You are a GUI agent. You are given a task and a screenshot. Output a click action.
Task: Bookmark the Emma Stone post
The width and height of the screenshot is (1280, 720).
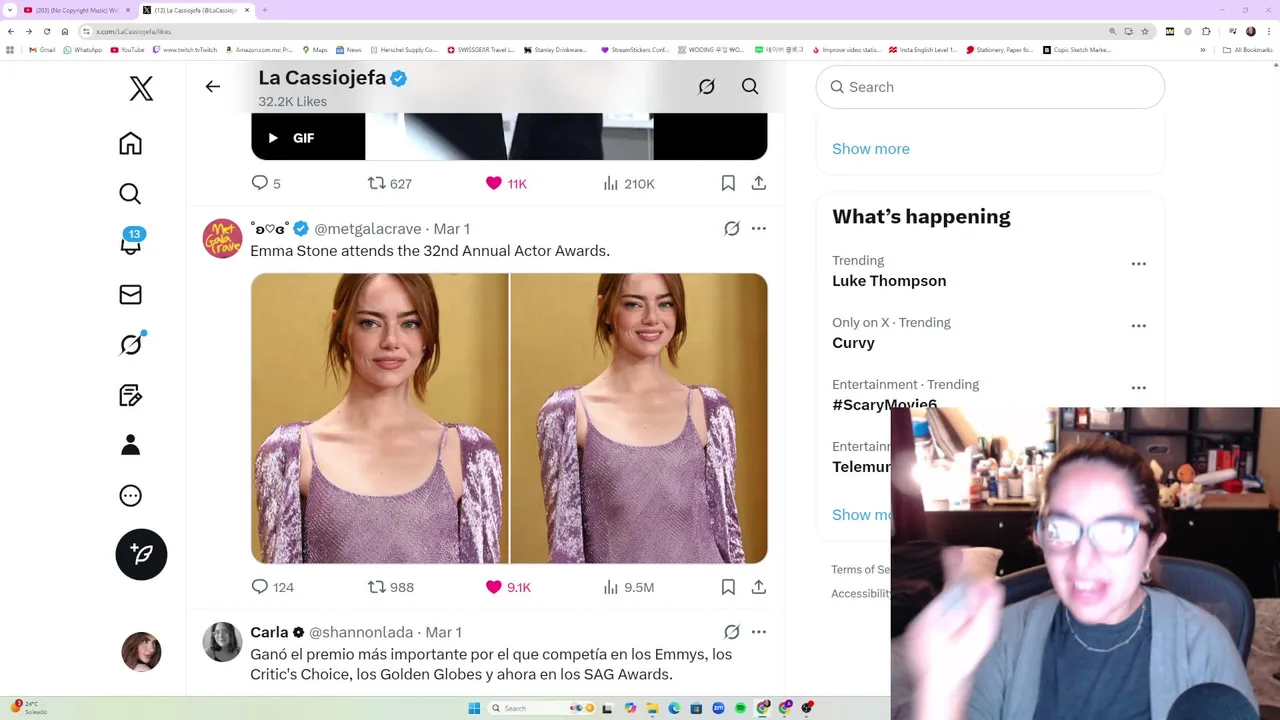(728, 587)
